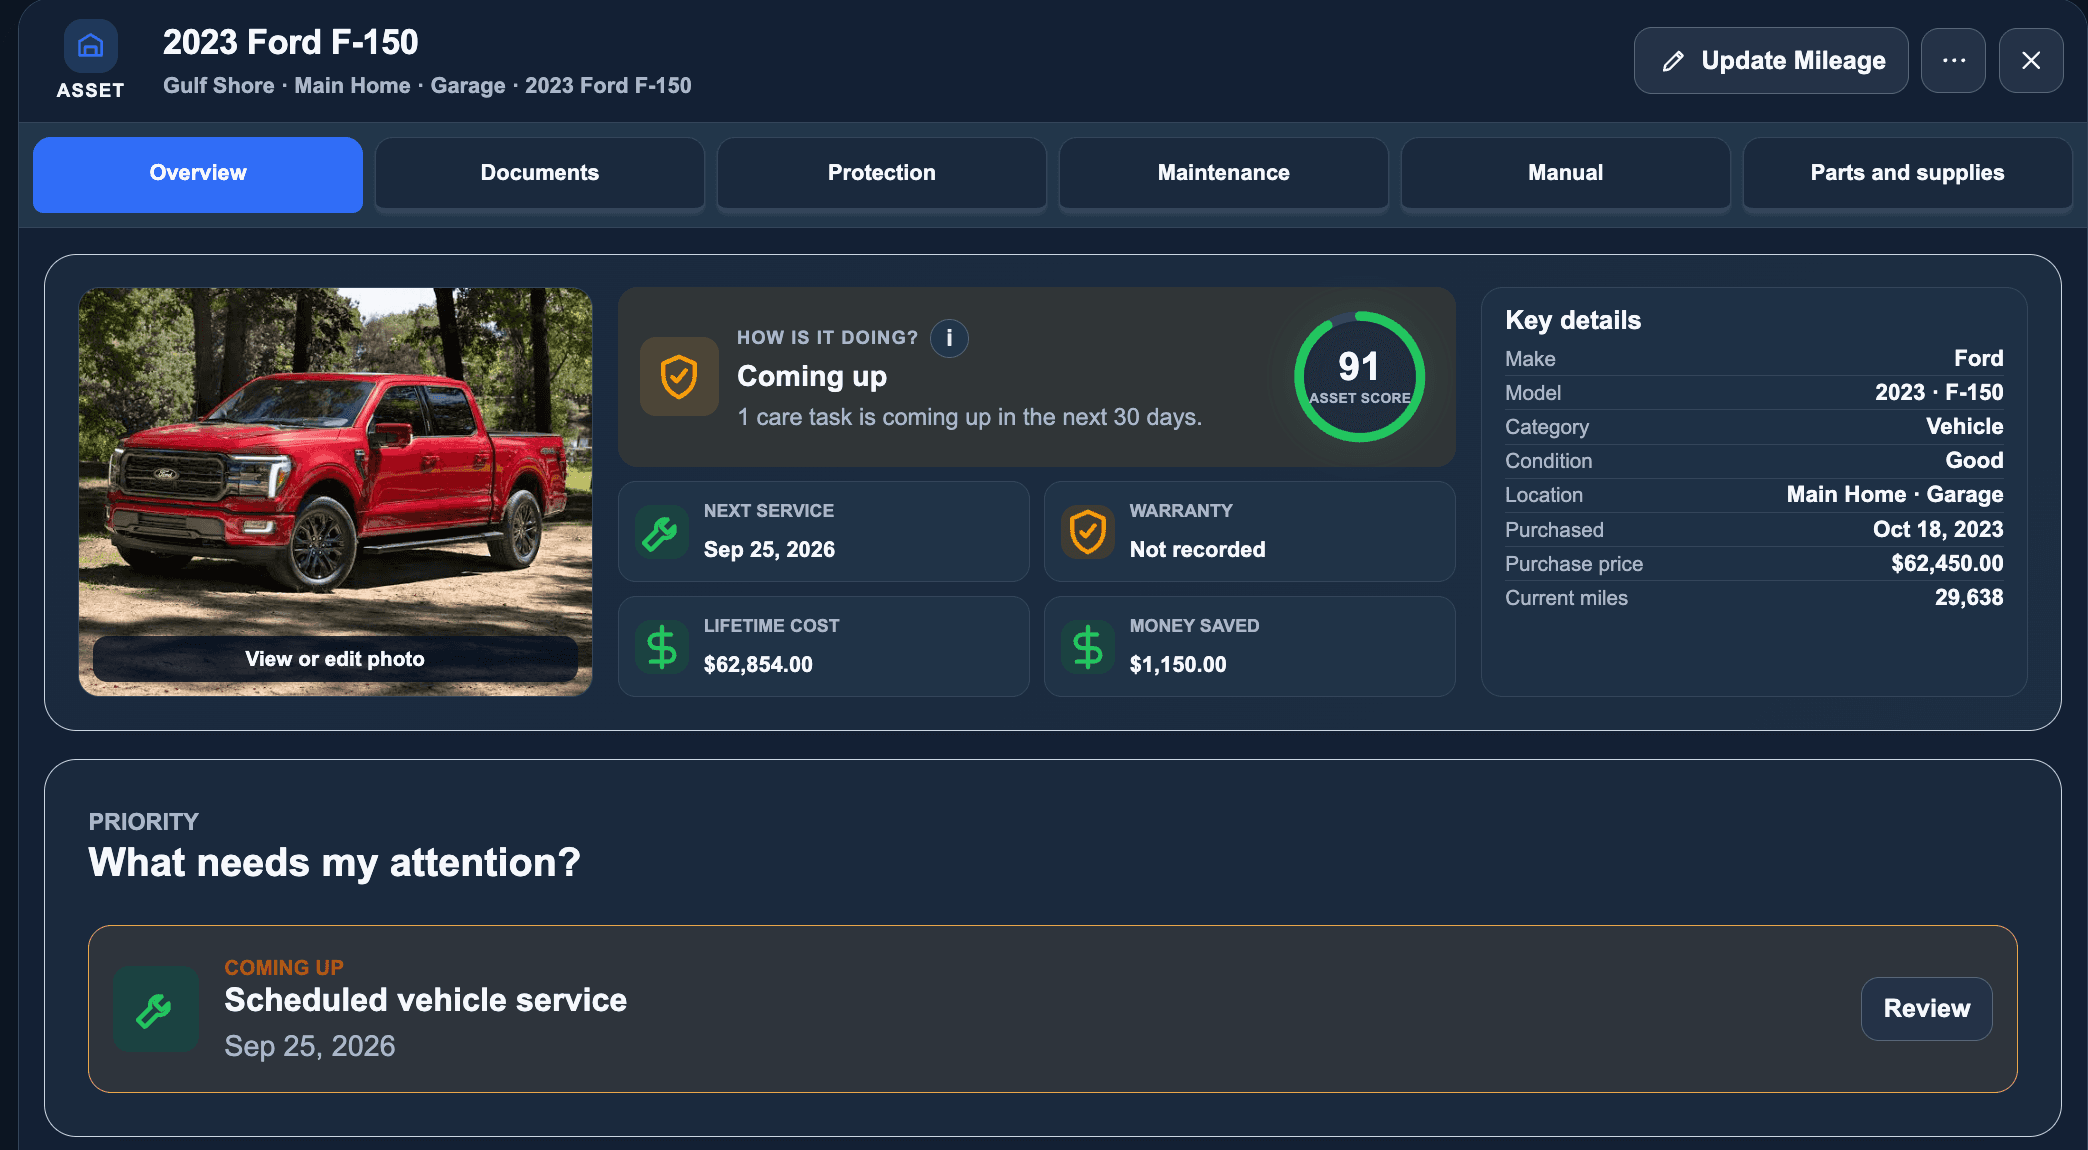Close the asset detail panel
Image resolution: width=2088 pixels, height=1150 pixels.
(2031, 61)
